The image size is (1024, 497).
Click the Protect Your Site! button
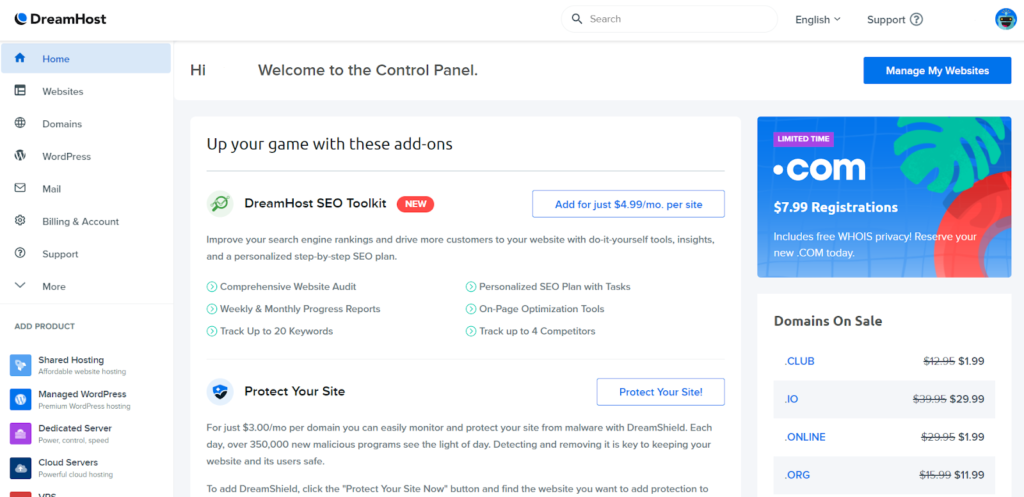[x=661, y=392]
